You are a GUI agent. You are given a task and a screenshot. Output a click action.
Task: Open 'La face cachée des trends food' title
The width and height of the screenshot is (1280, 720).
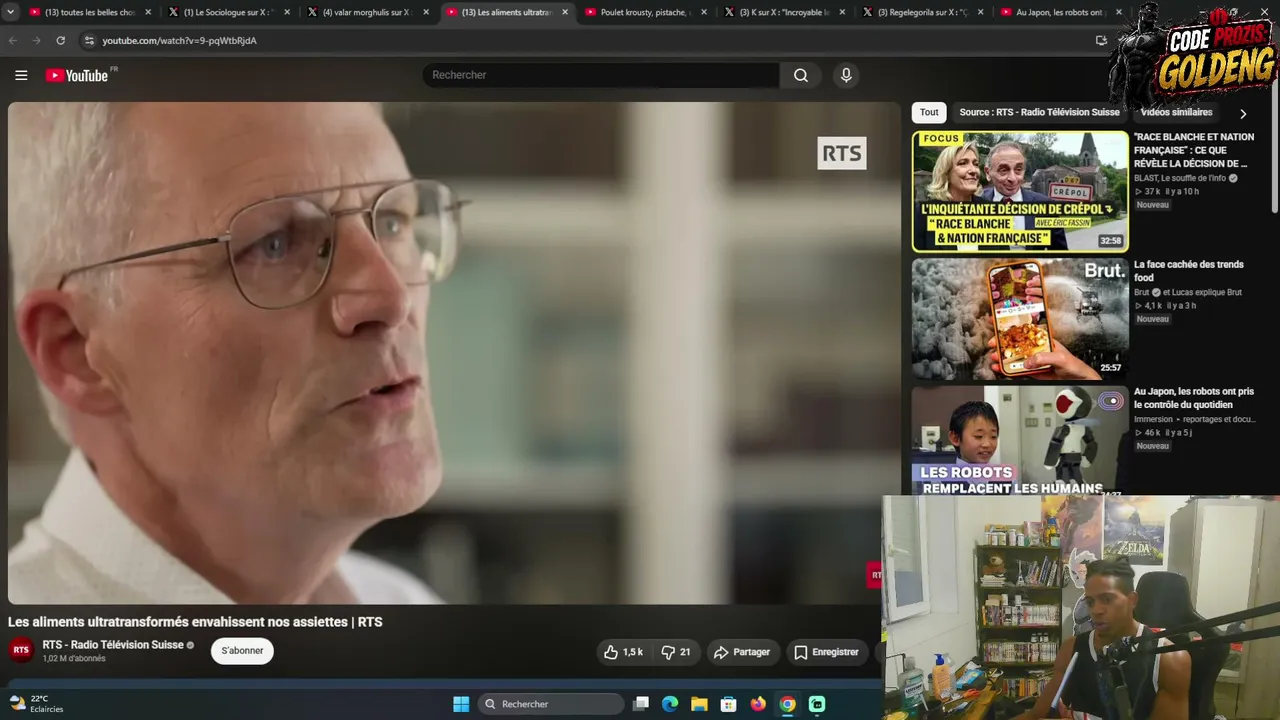coord(1189,271)
